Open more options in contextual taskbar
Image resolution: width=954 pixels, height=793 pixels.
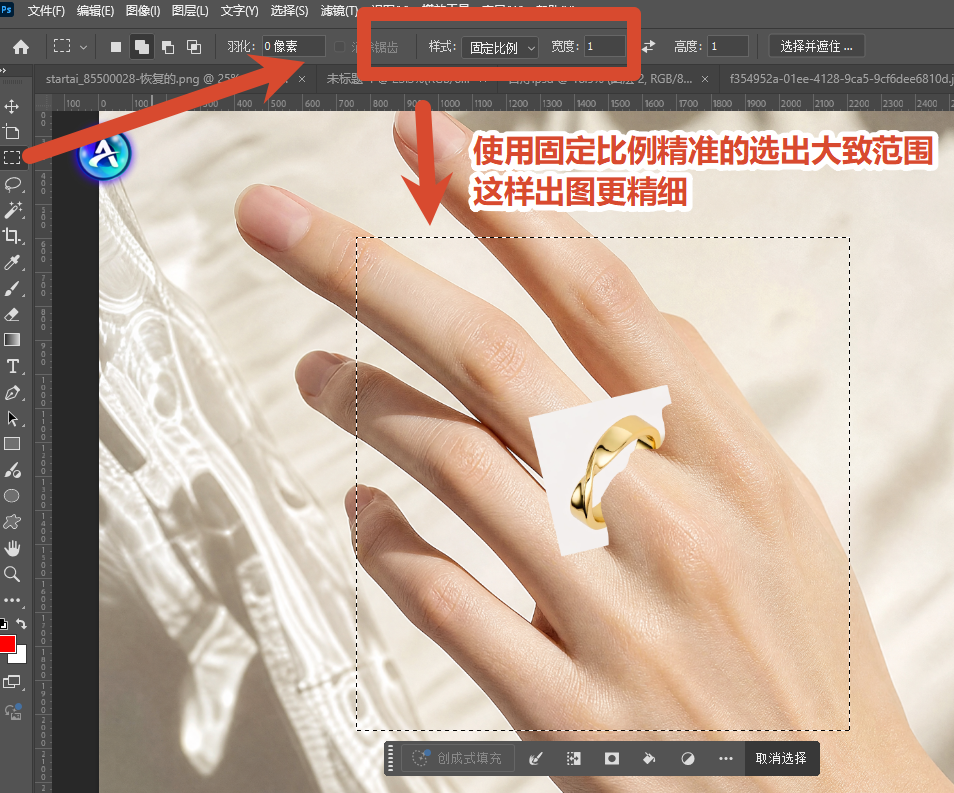tap(725, 758)
